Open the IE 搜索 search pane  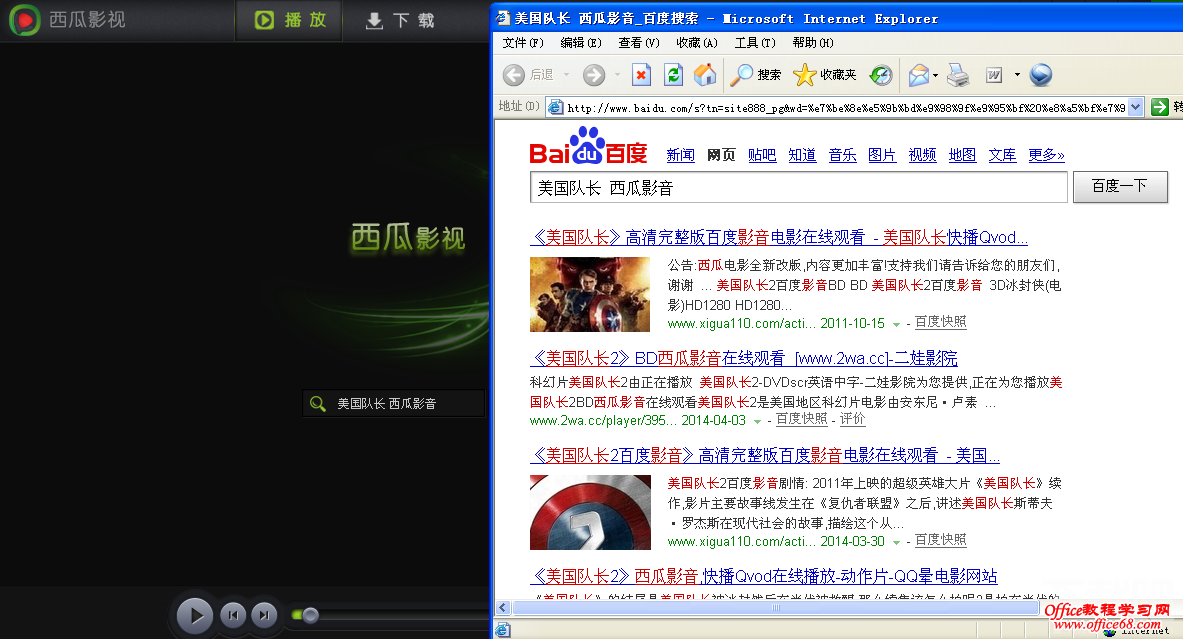point(756,75)
